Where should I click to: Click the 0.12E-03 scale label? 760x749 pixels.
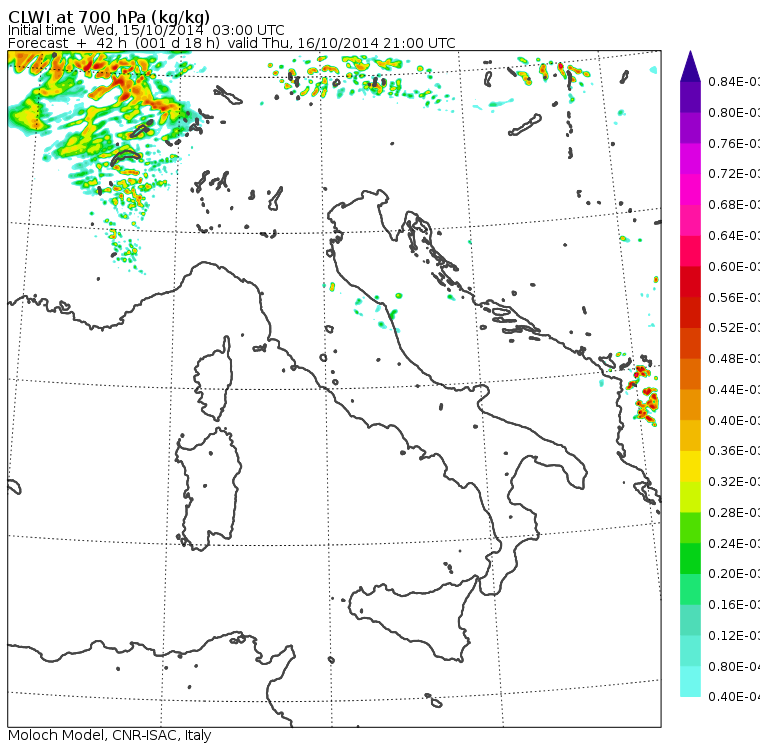click(x=734, y=636)
